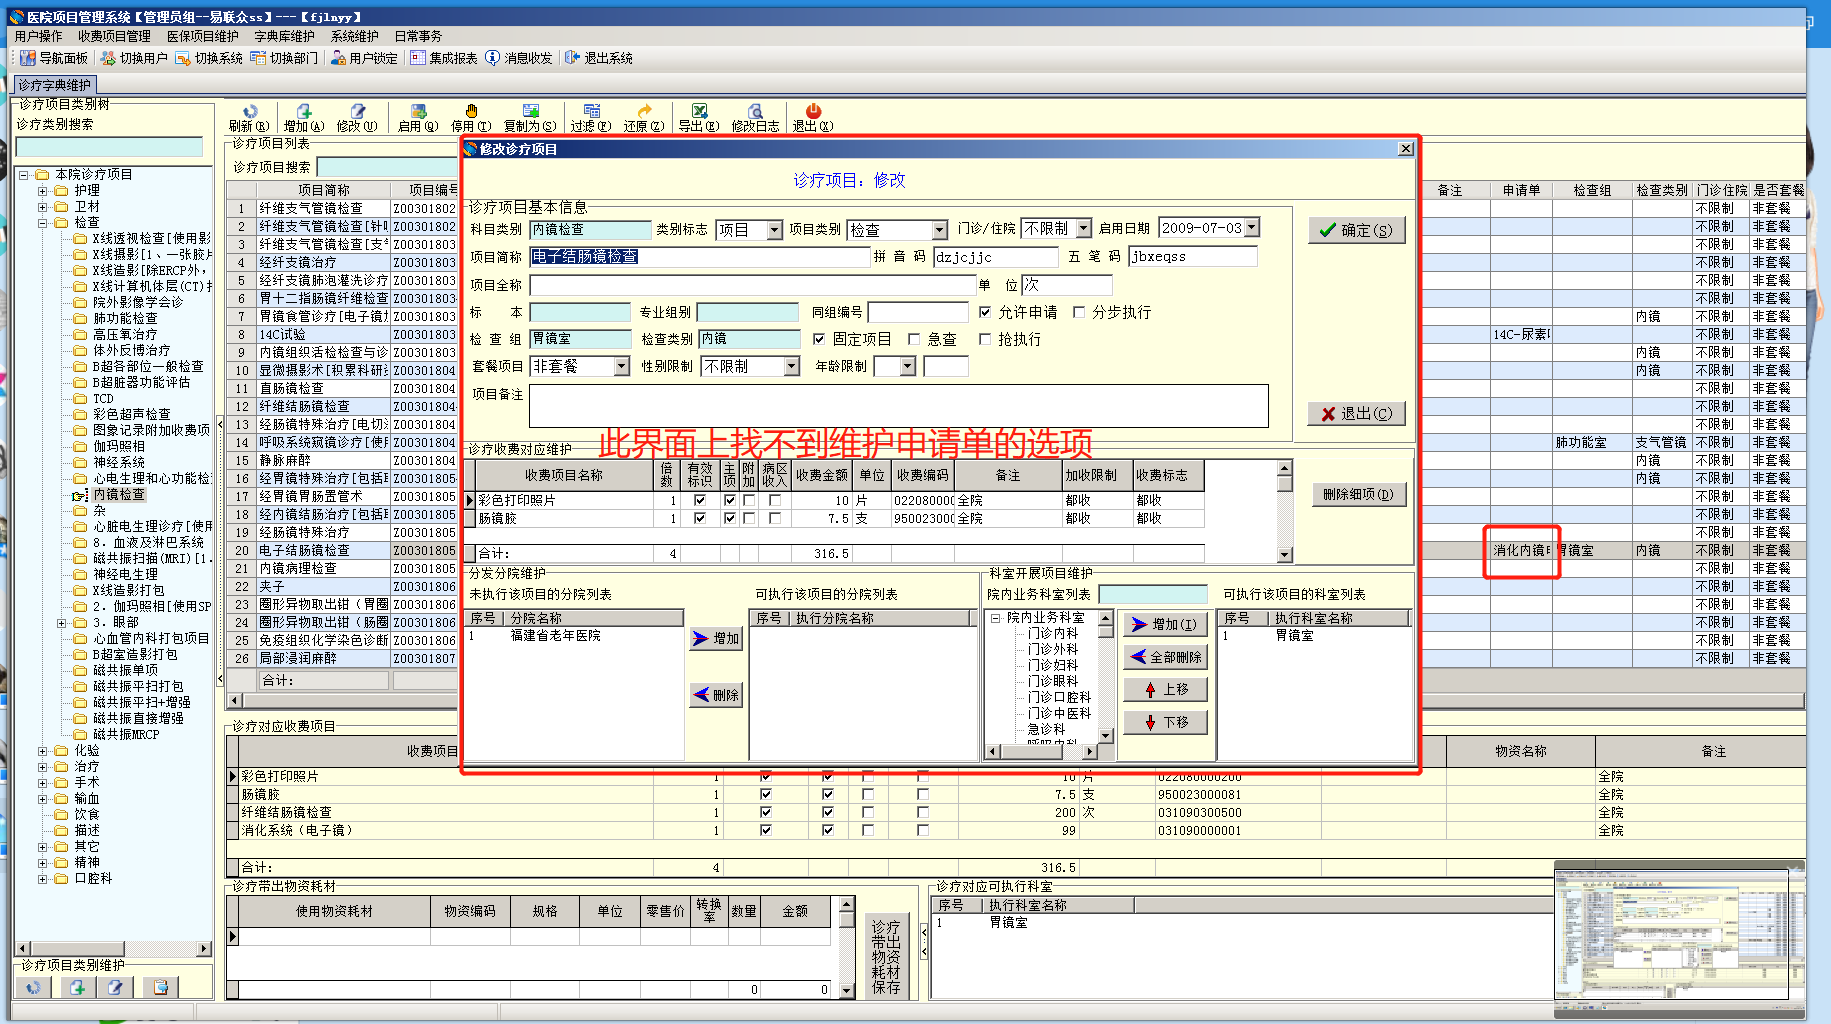Click 增加 button in 分发分院维护
Image resolution: width=1831 pixels, height=1024 pixels.
(x=716, y=638)
